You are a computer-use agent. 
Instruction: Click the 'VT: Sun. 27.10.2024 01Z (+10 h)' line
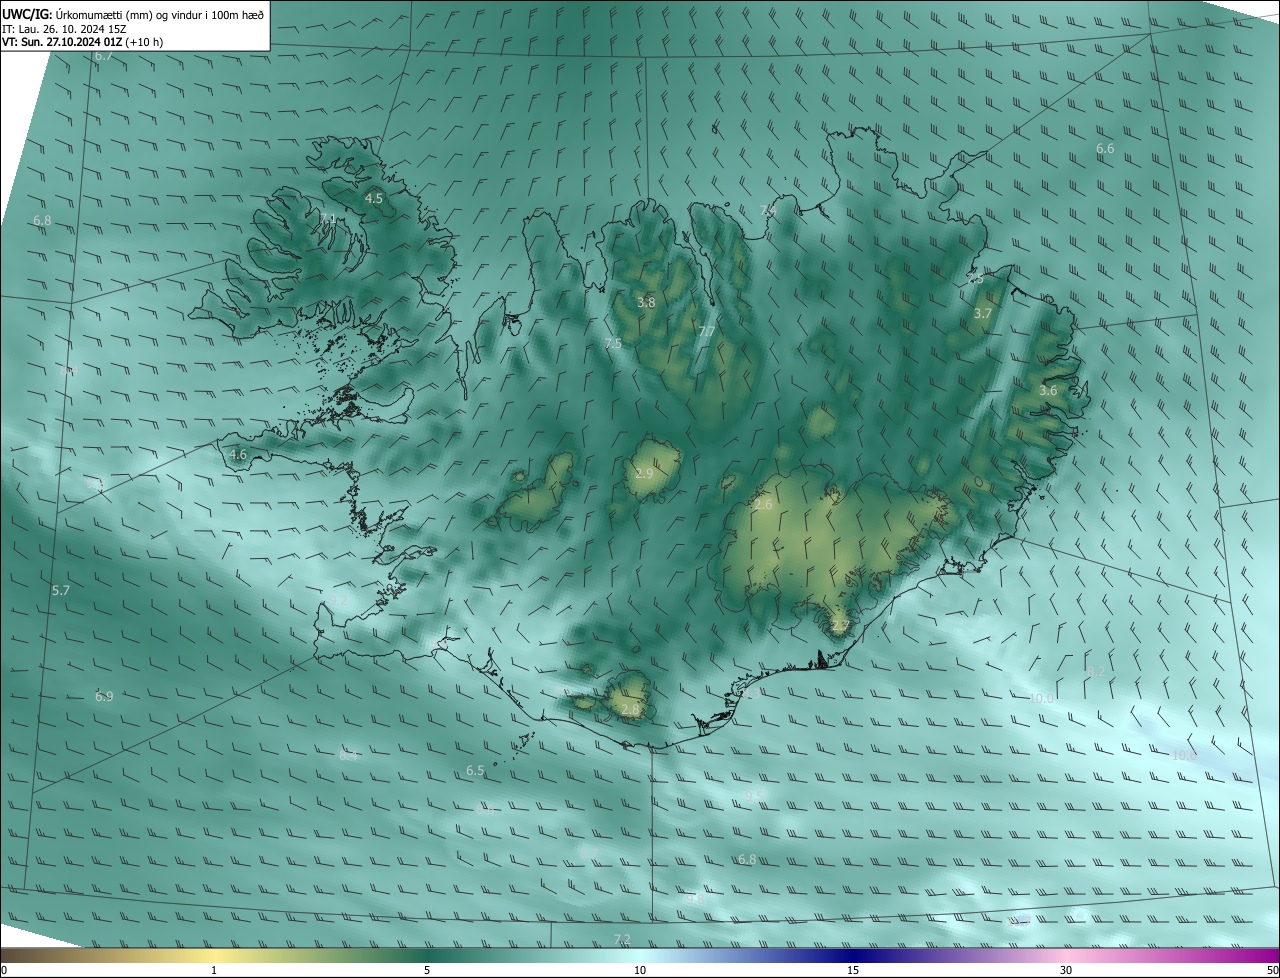[x=83, y=42]
